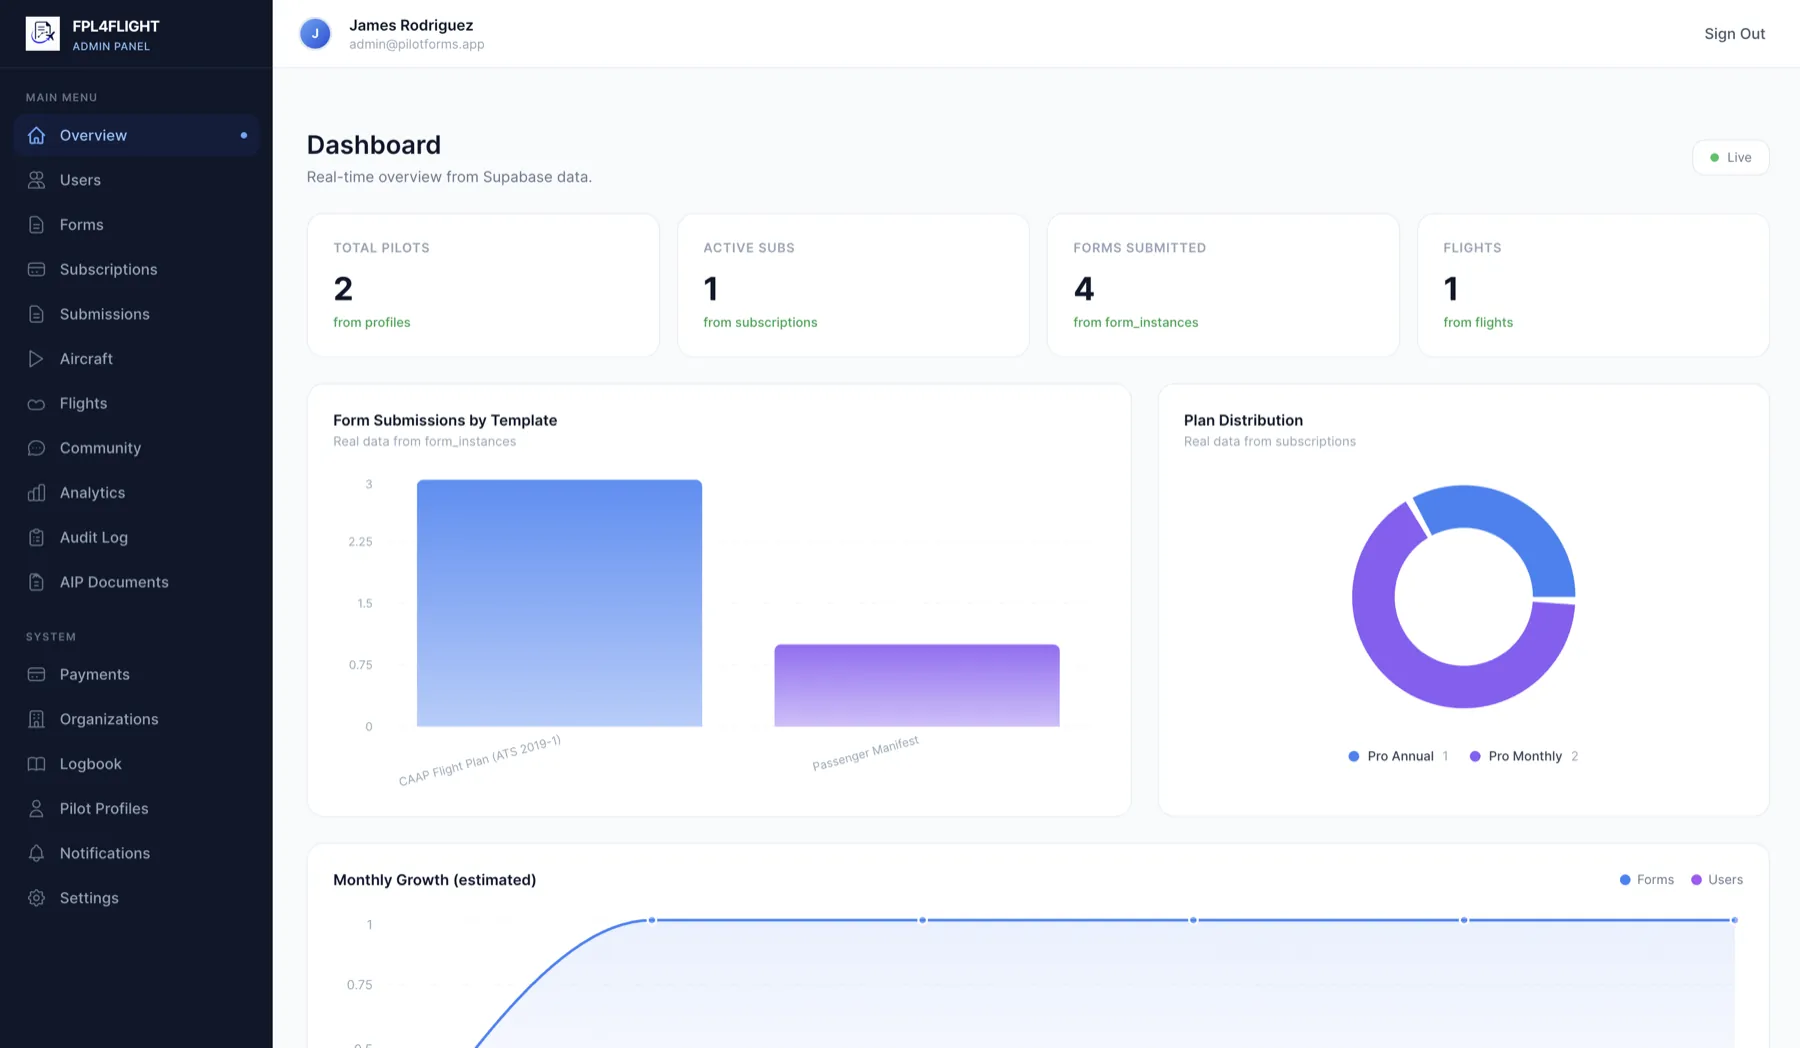Image resolution: width=1800 pixels, height=1048 pixels.
Task: Toggle the Users legend in Monthly Growth
Action: click(x=1716, y=880)
